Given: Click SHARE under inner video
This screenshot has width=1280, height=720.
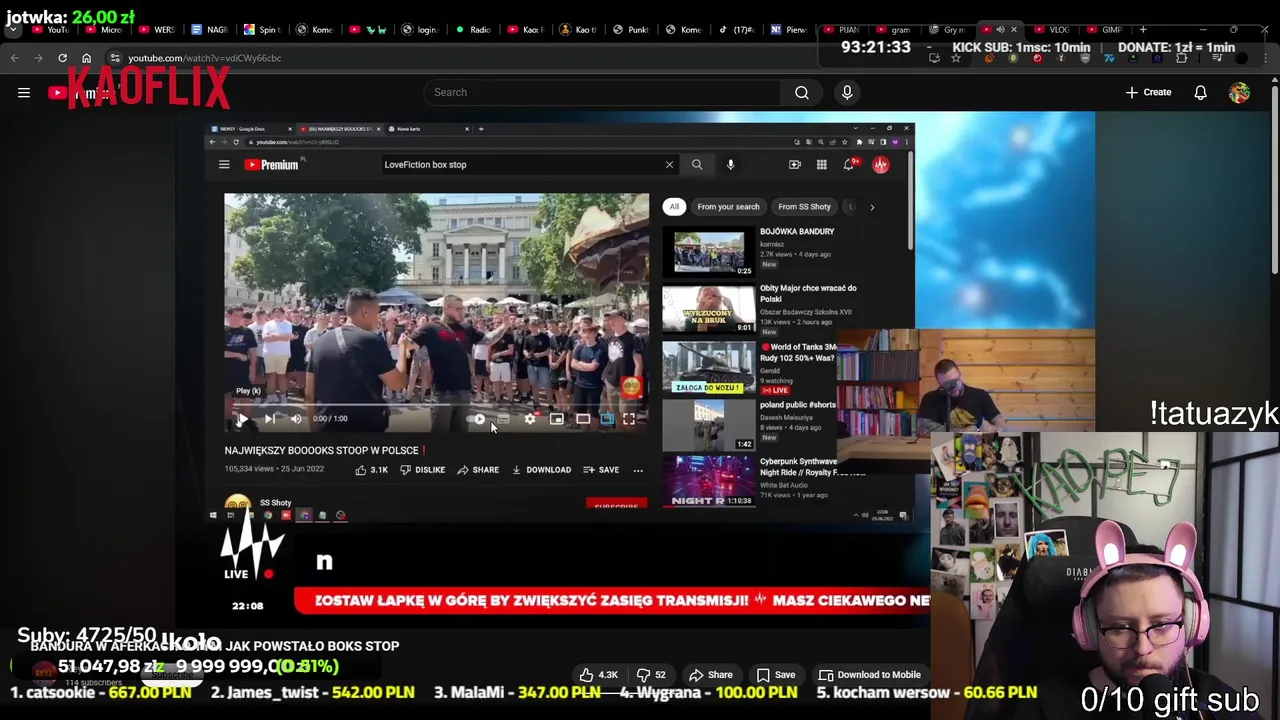Looking at the screenshot, I should 478,470.
